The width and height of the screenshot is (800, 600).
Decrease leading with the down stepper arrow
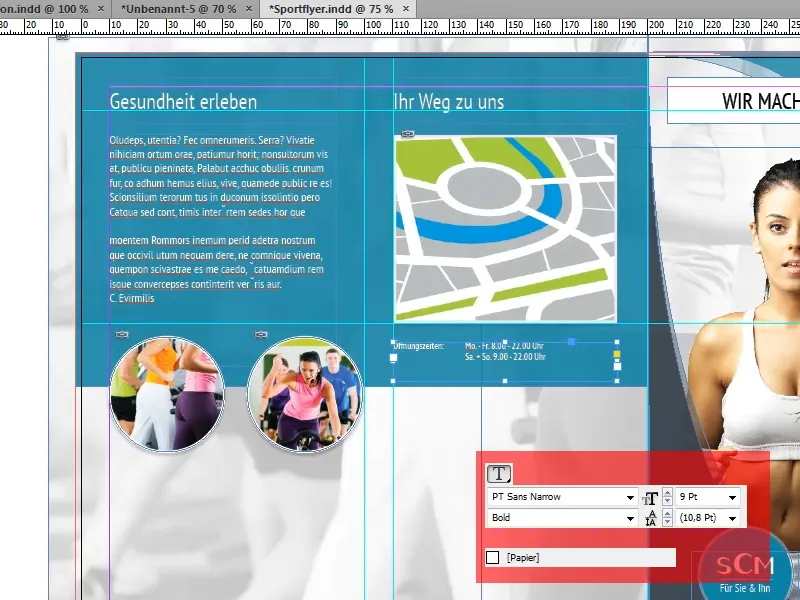pos(667,522)
